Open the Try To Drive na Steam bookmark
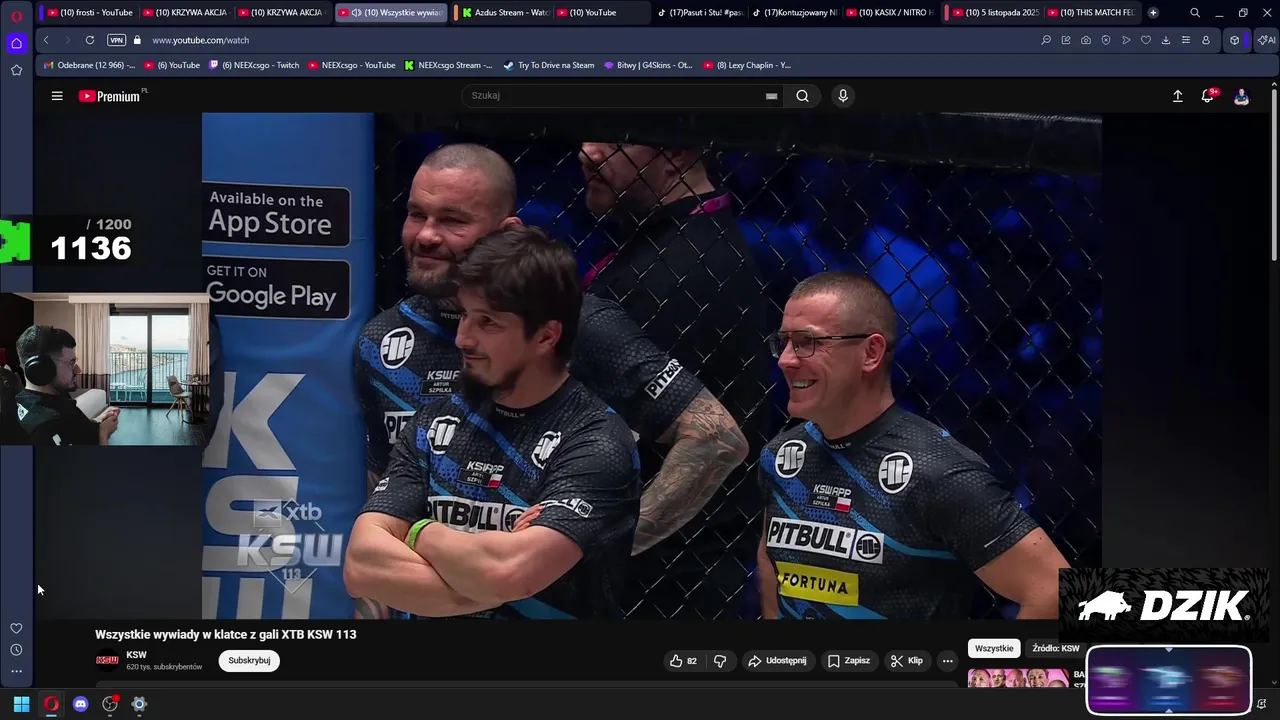Image resolution: width=1280 pixels, height=720 pixels. [549, 65]
